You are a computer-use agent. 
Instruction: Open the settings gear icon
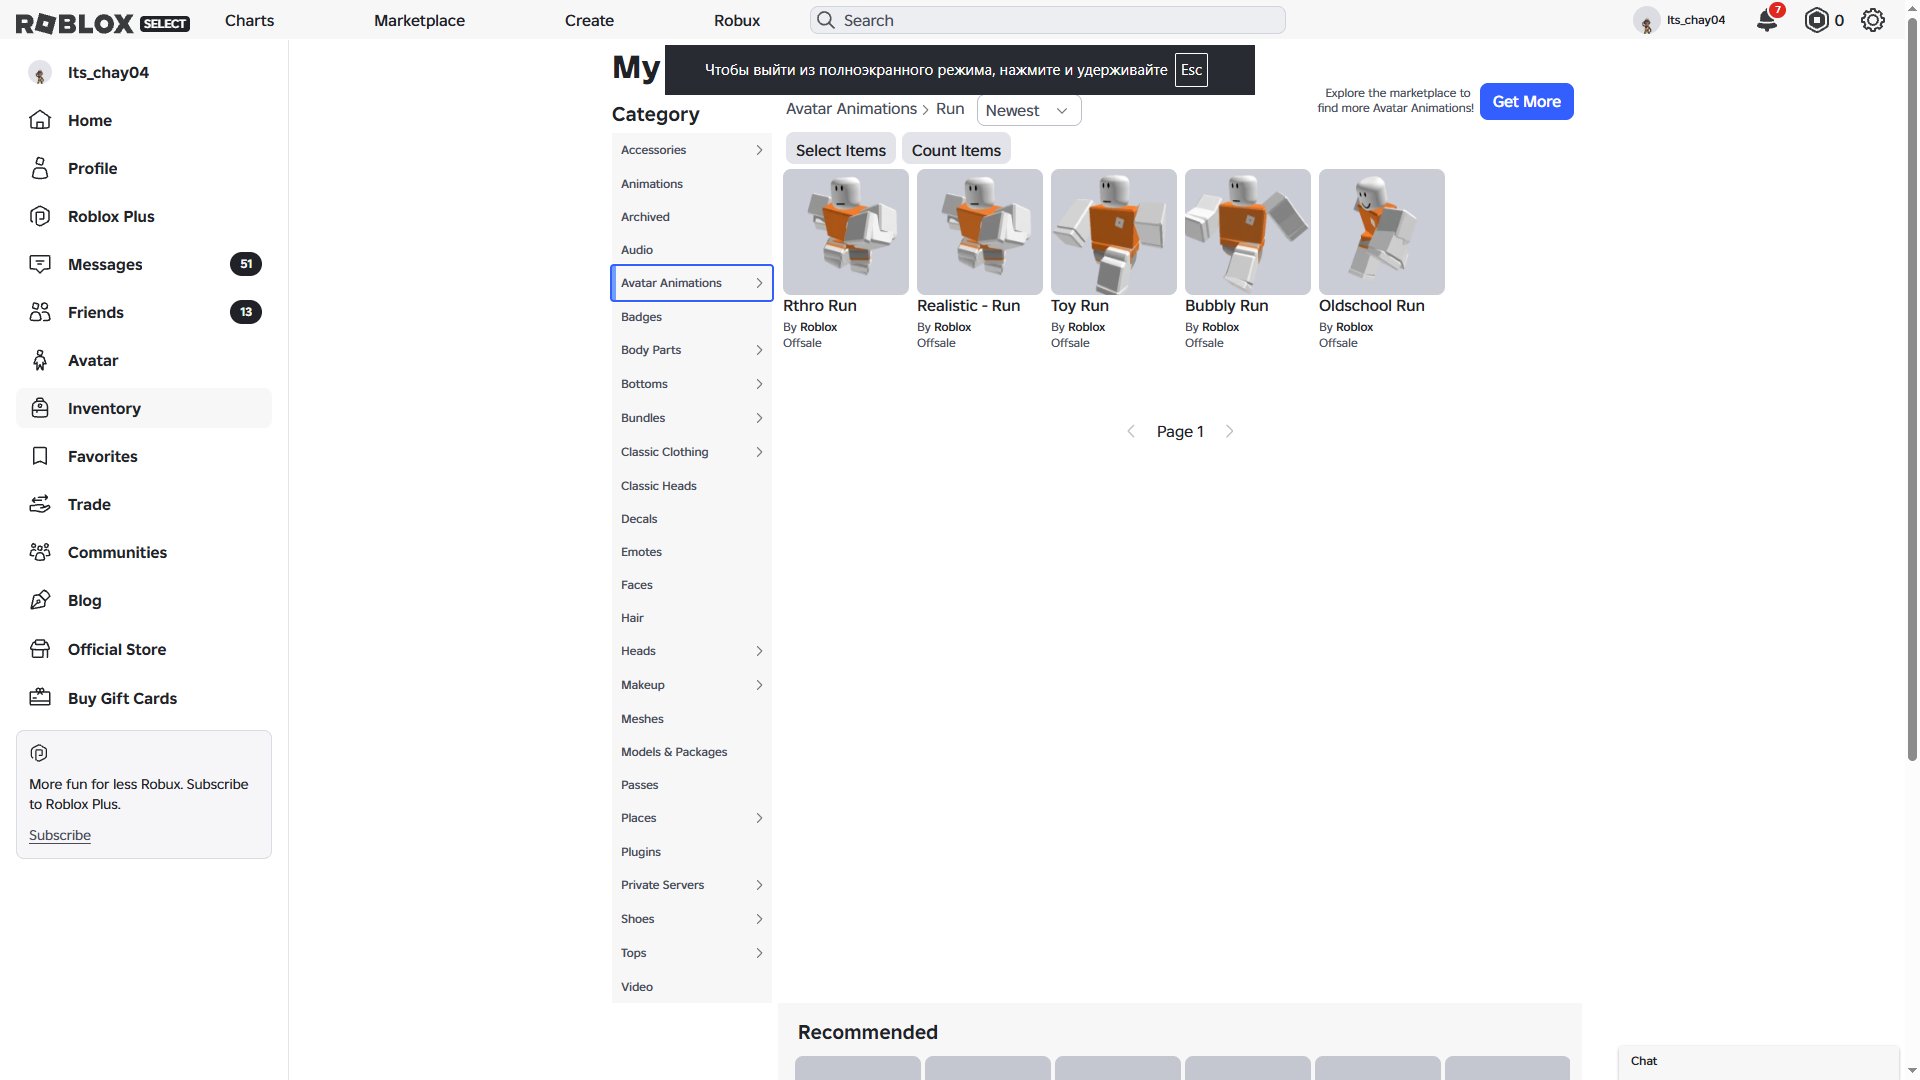1873,20
